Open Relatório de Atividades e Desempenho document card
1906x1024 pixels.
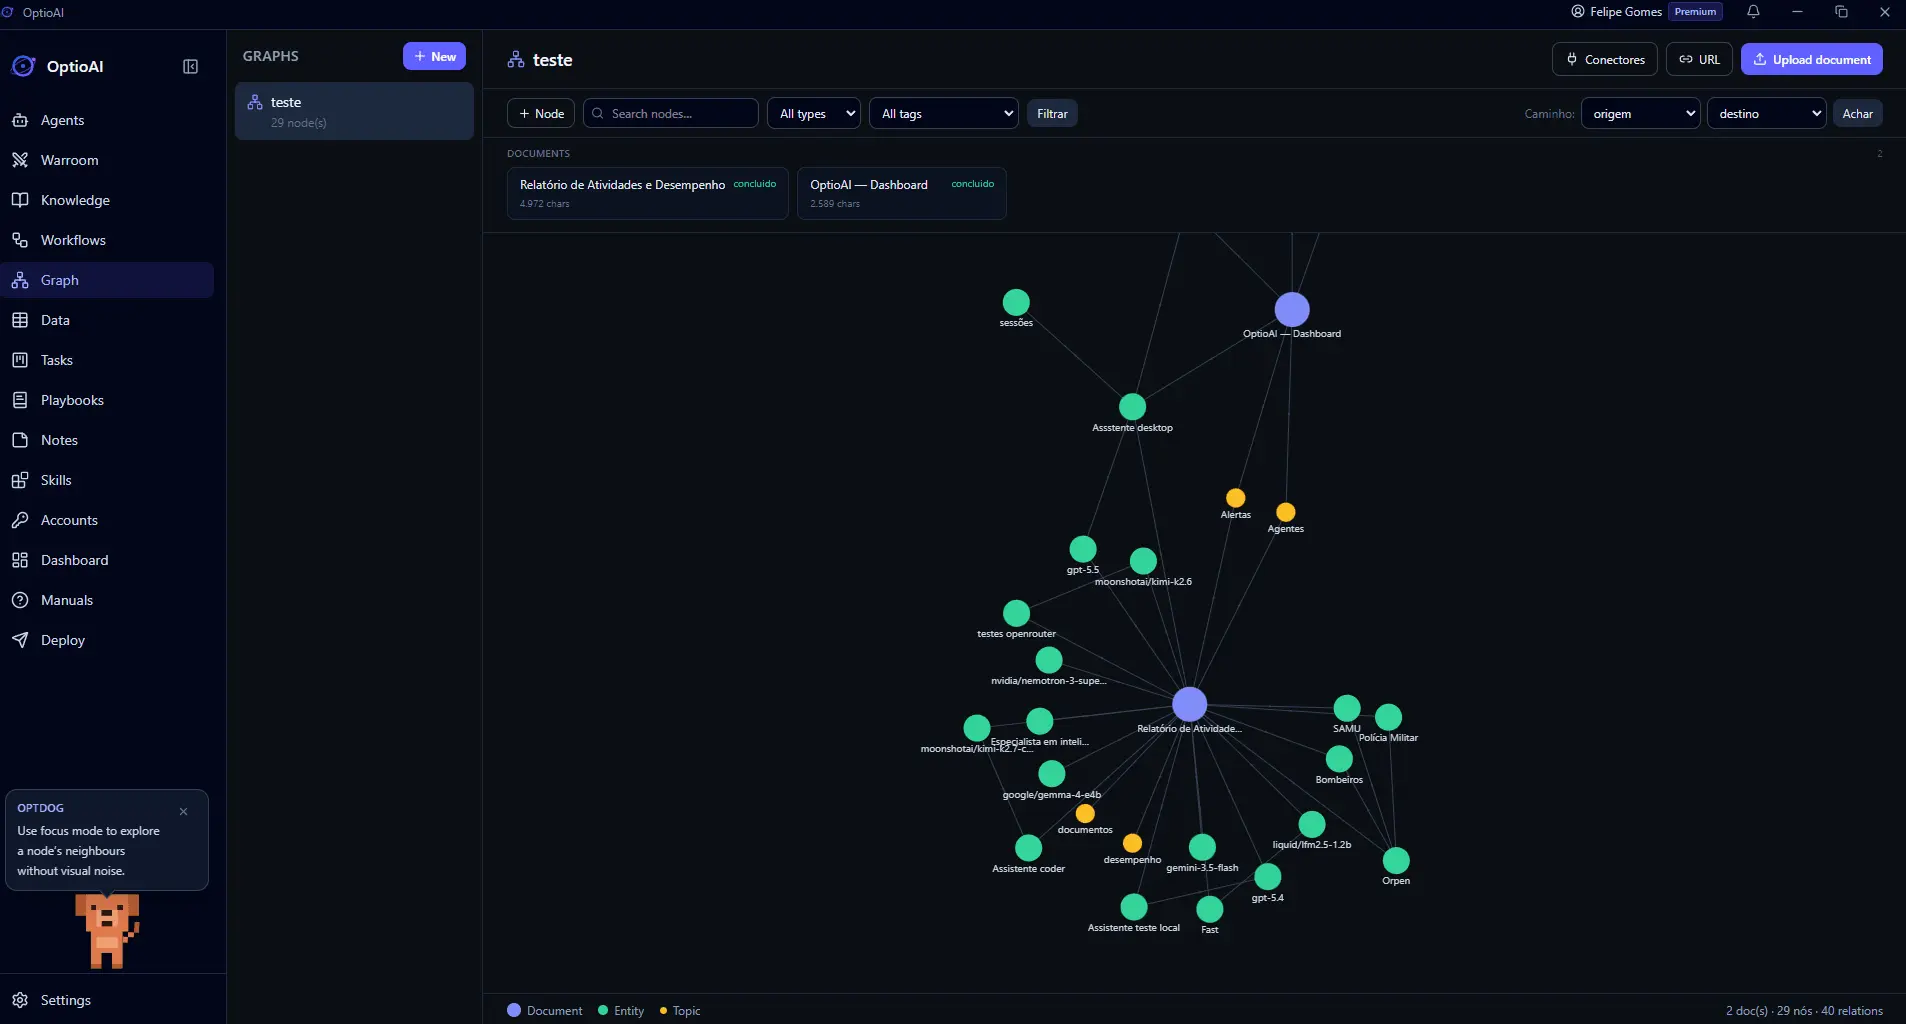[648, 193]
